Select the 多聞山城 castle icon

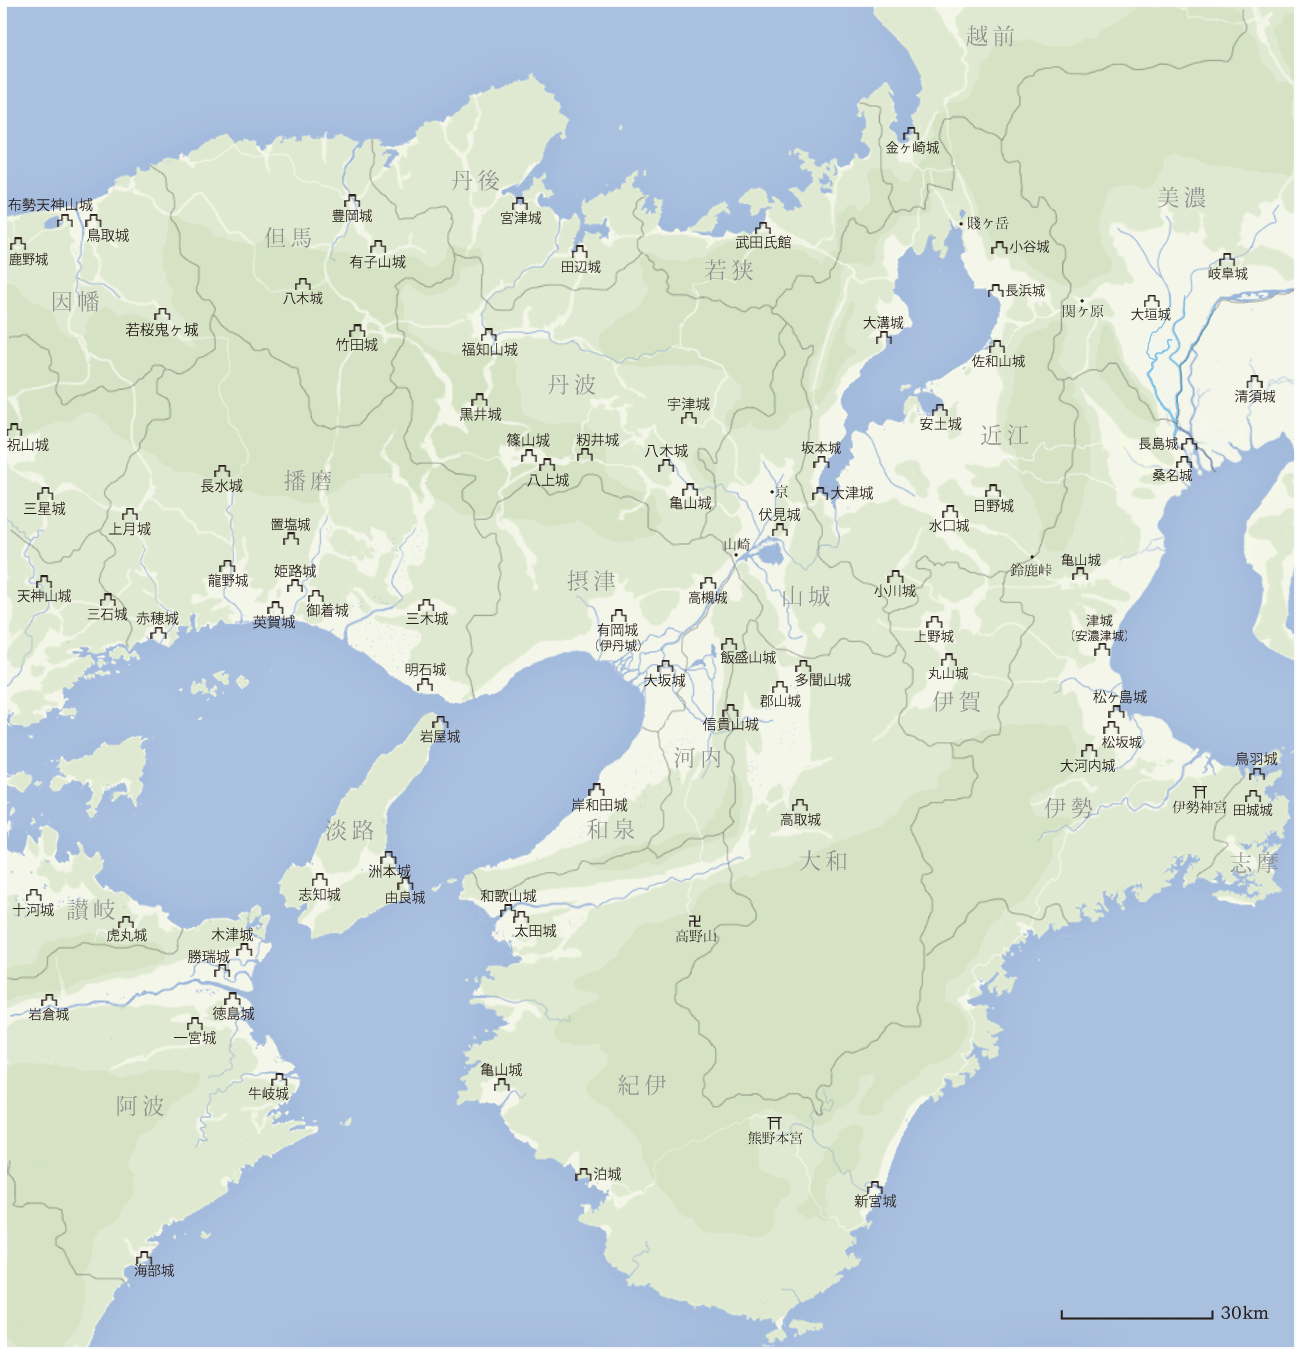click(802, 666)
